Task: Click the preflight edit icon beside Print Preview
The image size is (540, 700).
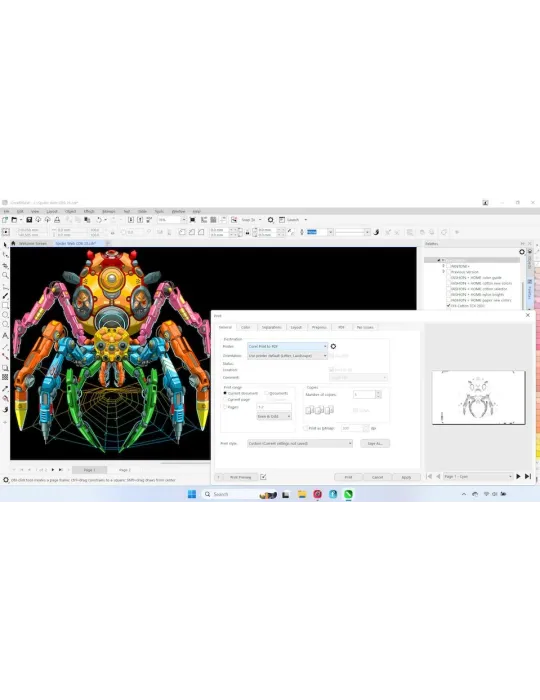Action: [263, 477]
